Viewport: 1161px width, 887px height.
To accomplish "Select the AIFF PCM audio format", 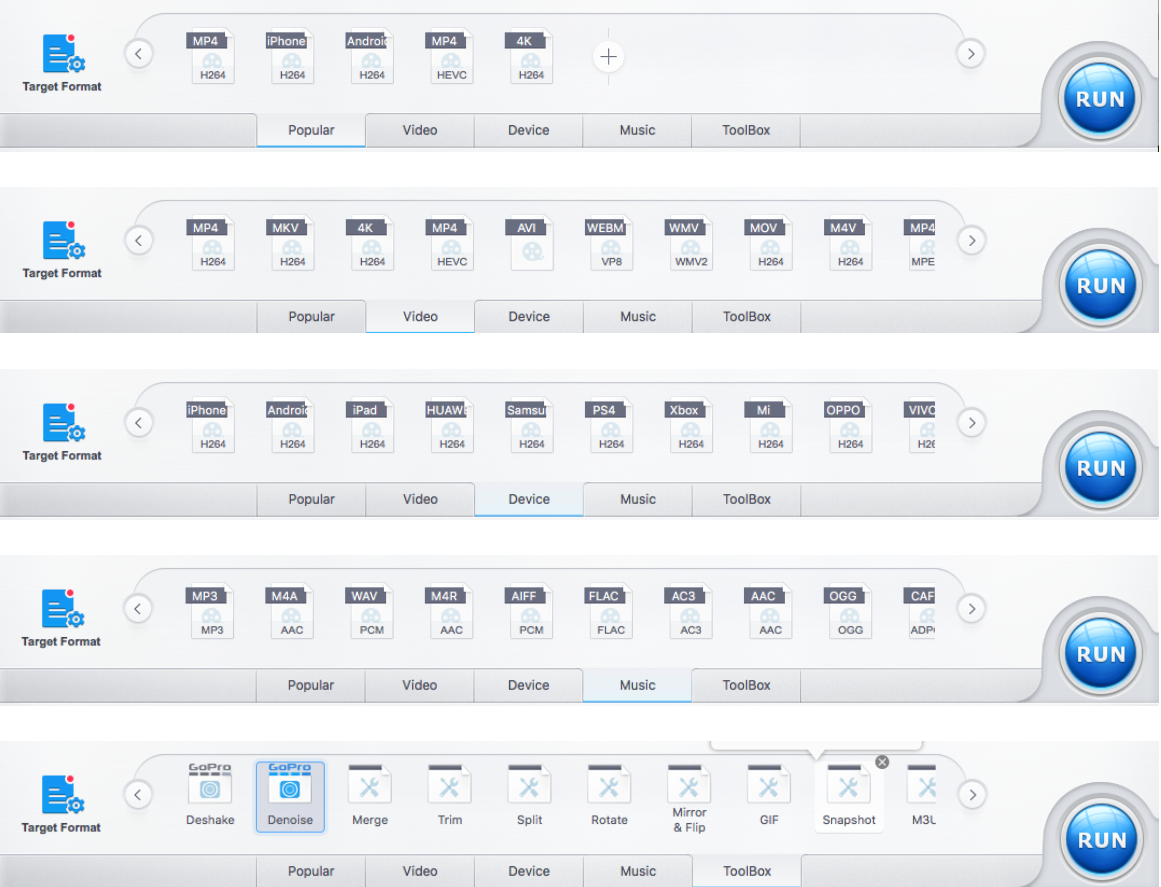I will coord(530,612).
